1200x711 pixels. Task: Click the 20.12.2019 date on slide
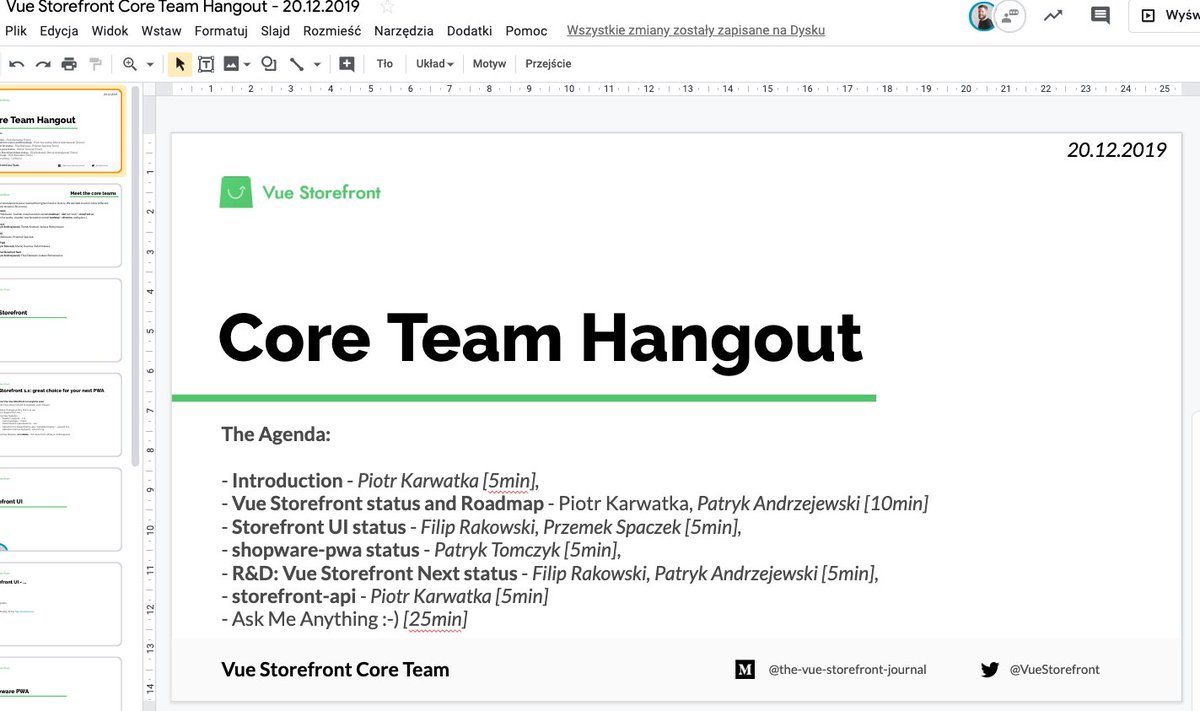pyautogui.click(x=1117, y=150)
